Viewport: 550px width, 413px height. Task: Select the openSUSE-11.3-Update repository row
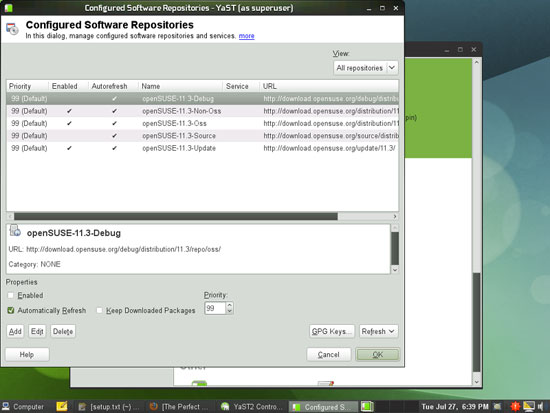pyautogui.click(x=202, y=148)
